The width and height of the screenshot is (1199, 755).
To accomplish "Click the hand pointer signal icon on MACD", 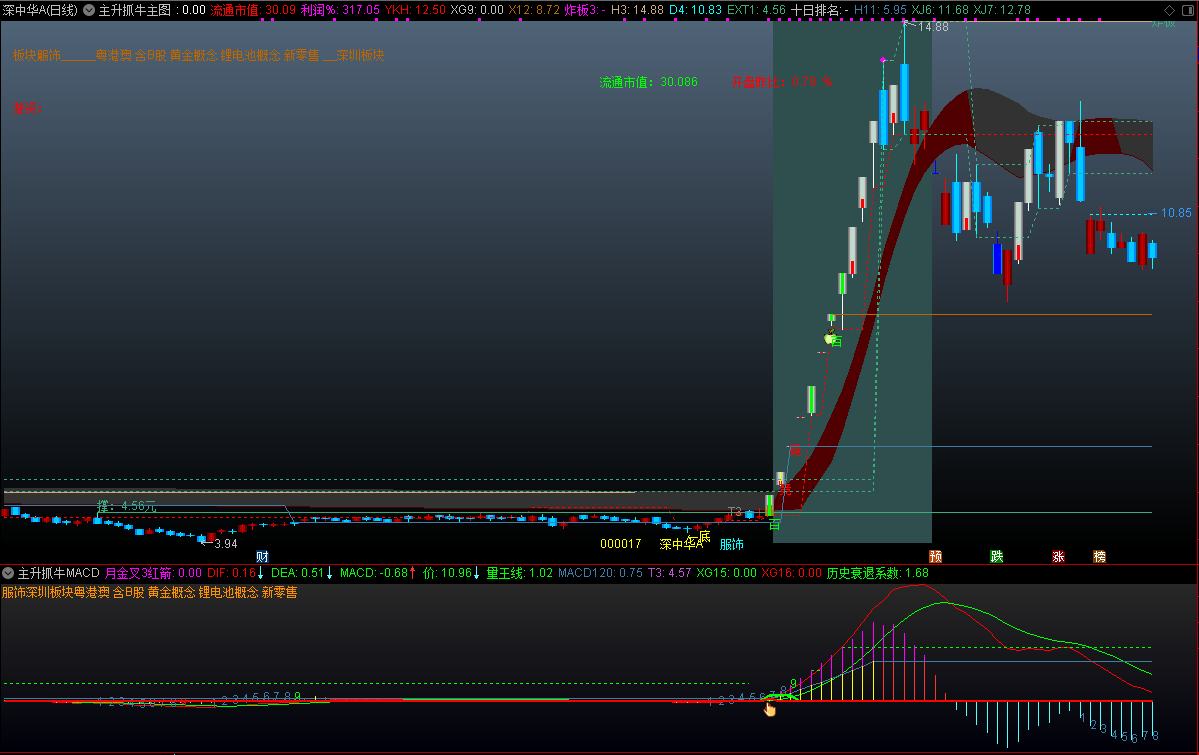I will [x=769, y=709].
